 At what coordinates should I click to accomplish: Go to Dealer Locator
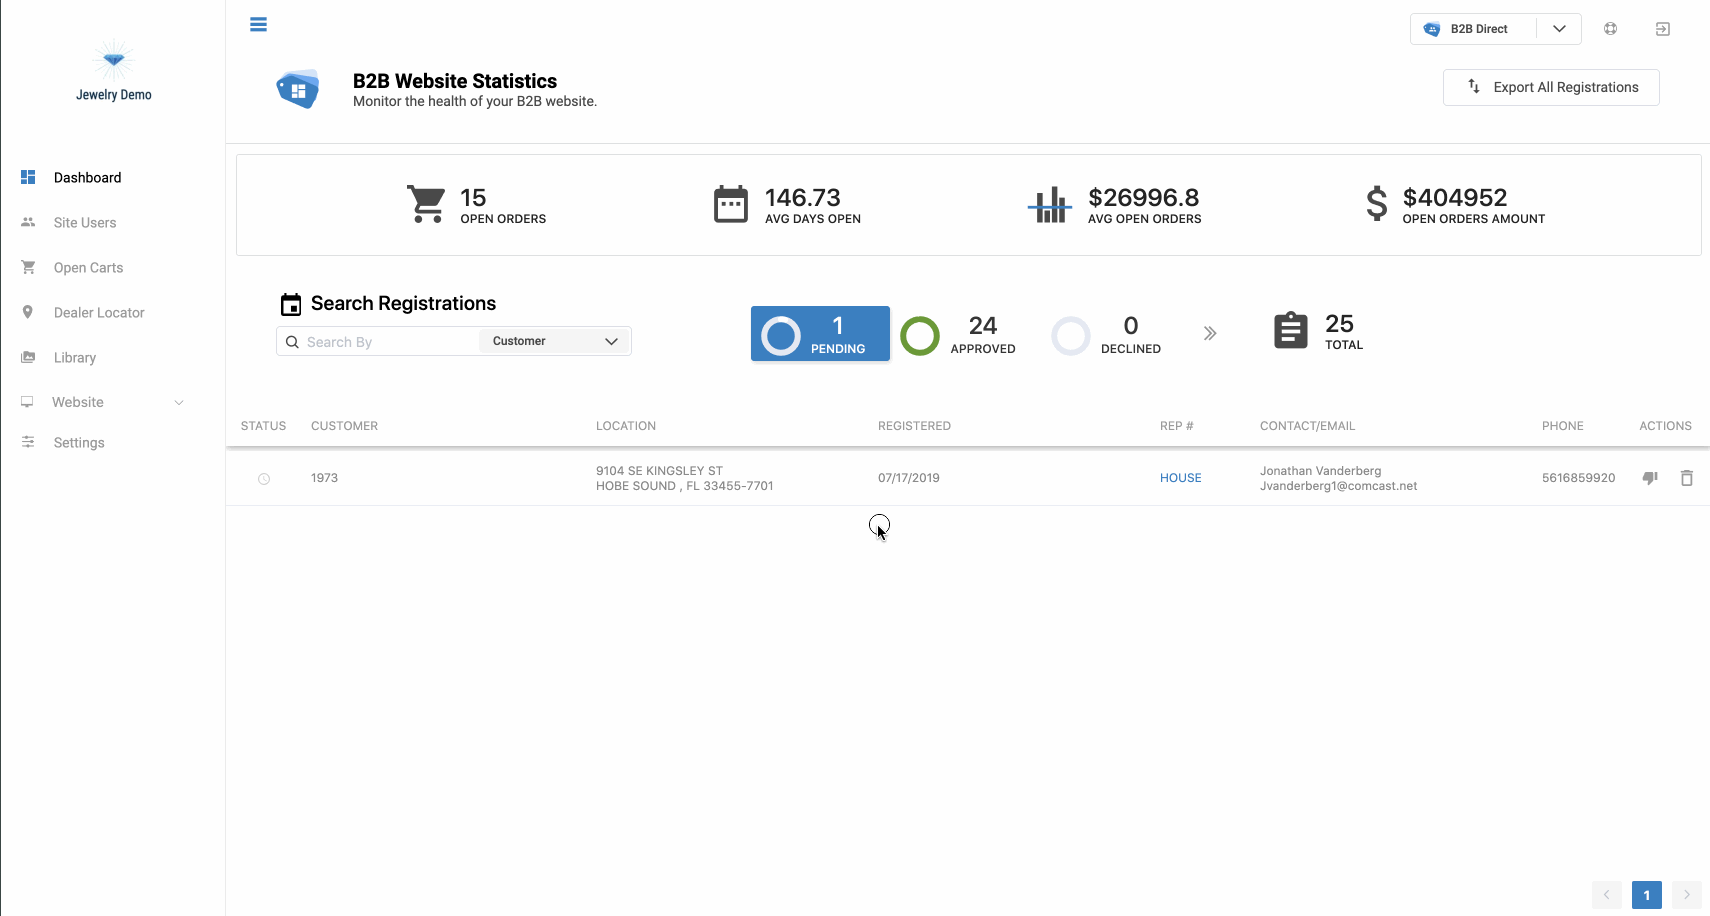click(99, 312)
